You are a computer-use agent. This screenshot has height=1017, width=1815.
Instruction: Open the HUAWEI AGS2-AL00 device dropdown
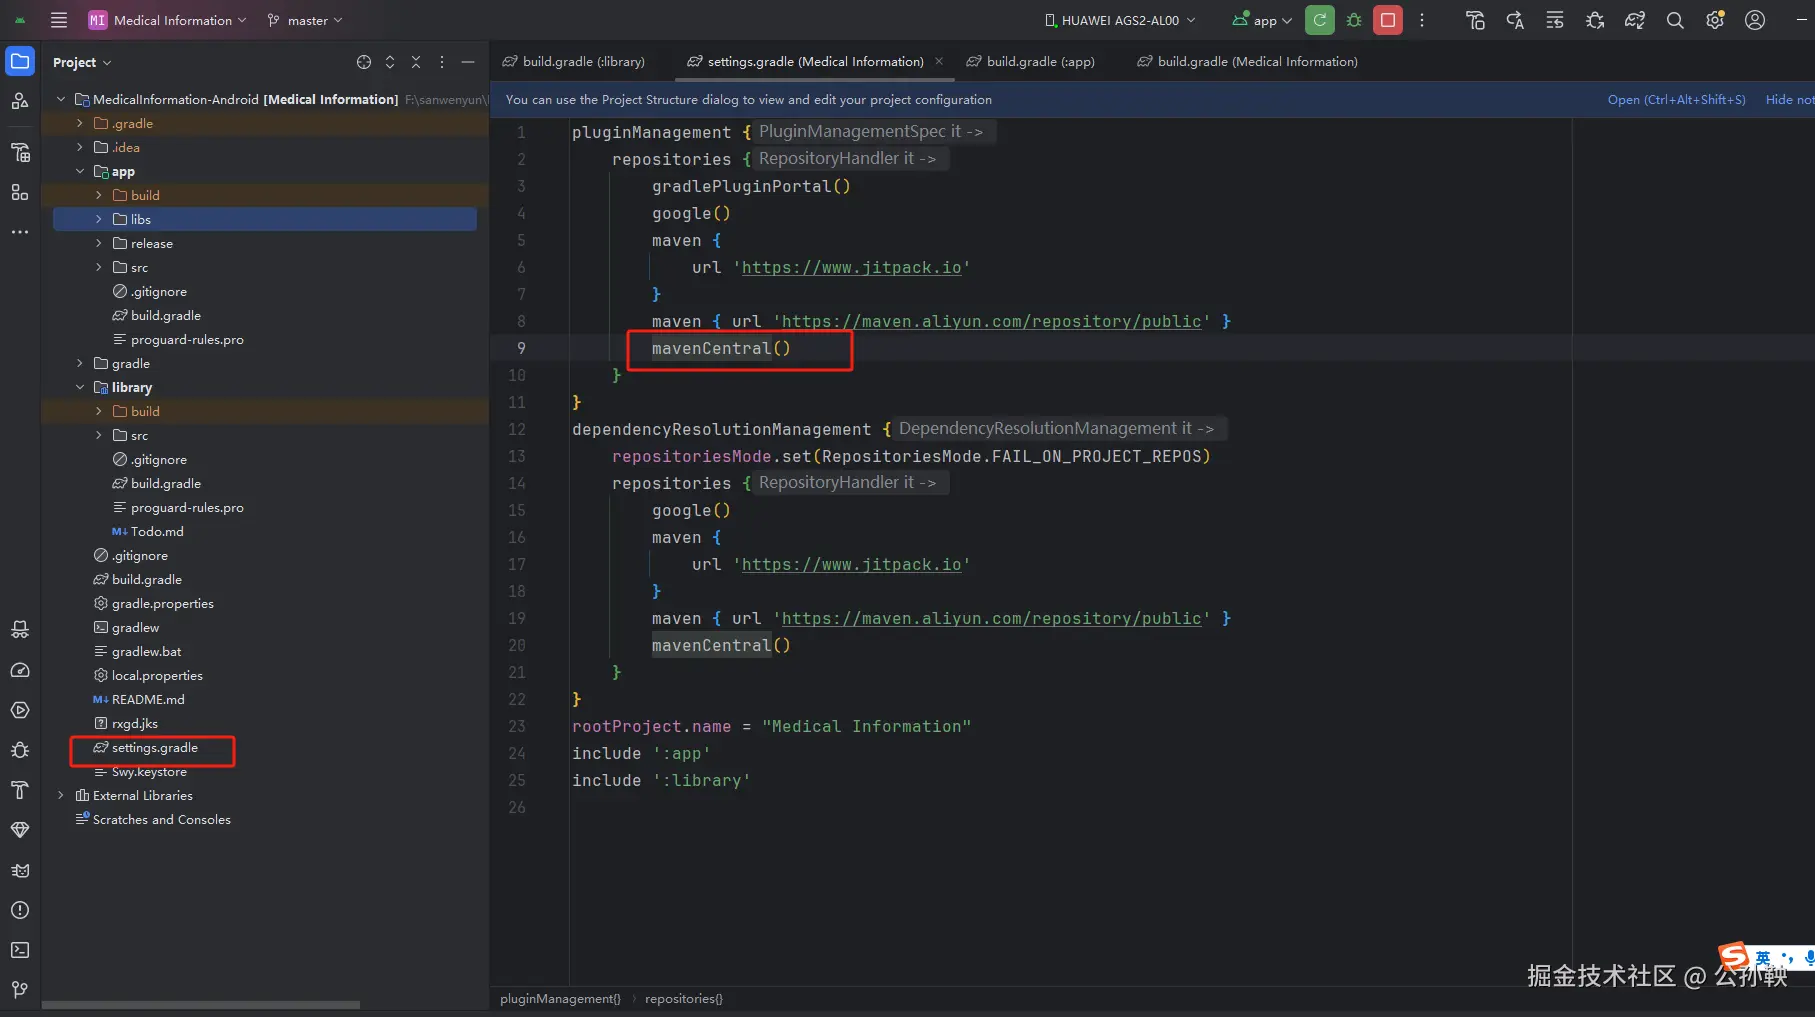(1120, 20)
